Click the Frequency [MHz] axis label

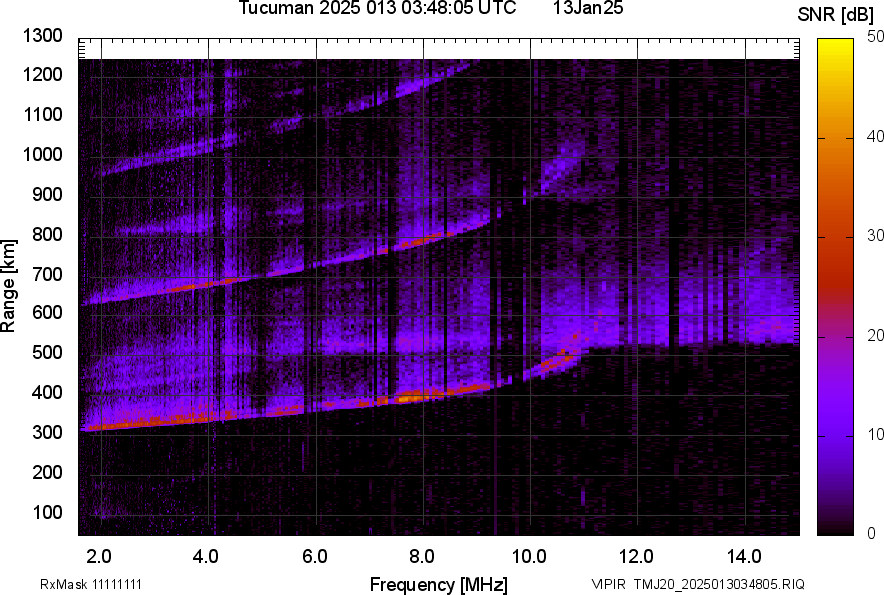click(x=438, y=584)
